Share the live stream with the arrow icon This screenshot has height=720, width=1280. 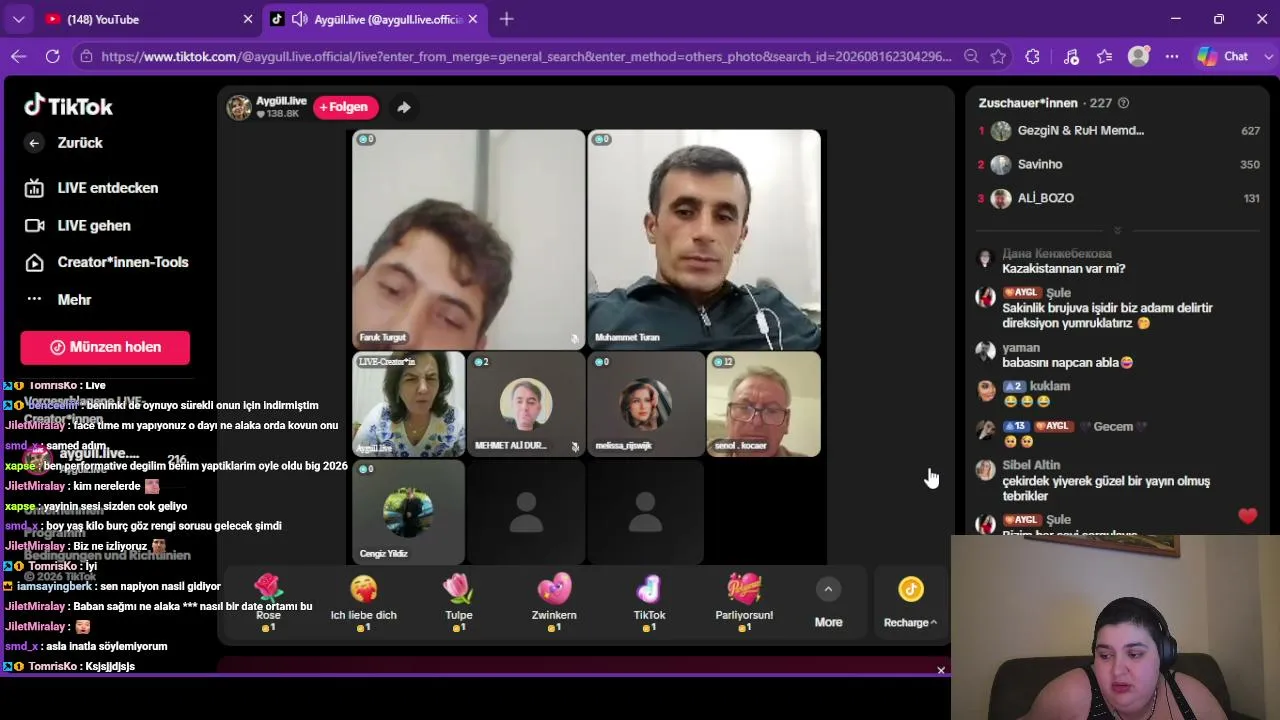coord(404,107)
